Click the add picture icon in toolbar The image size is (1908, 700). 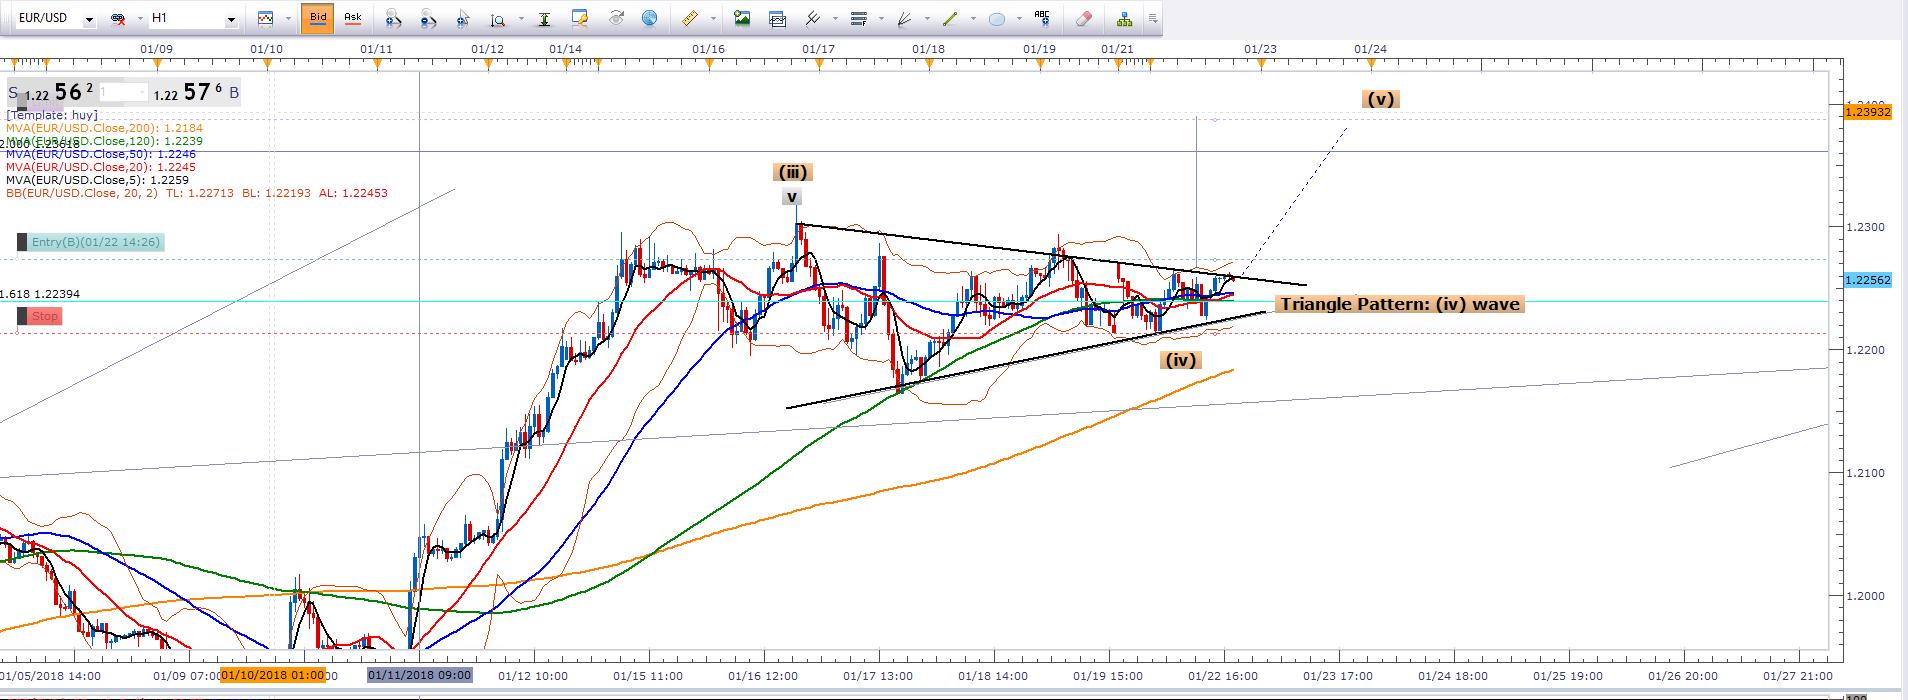click(742, 18)
